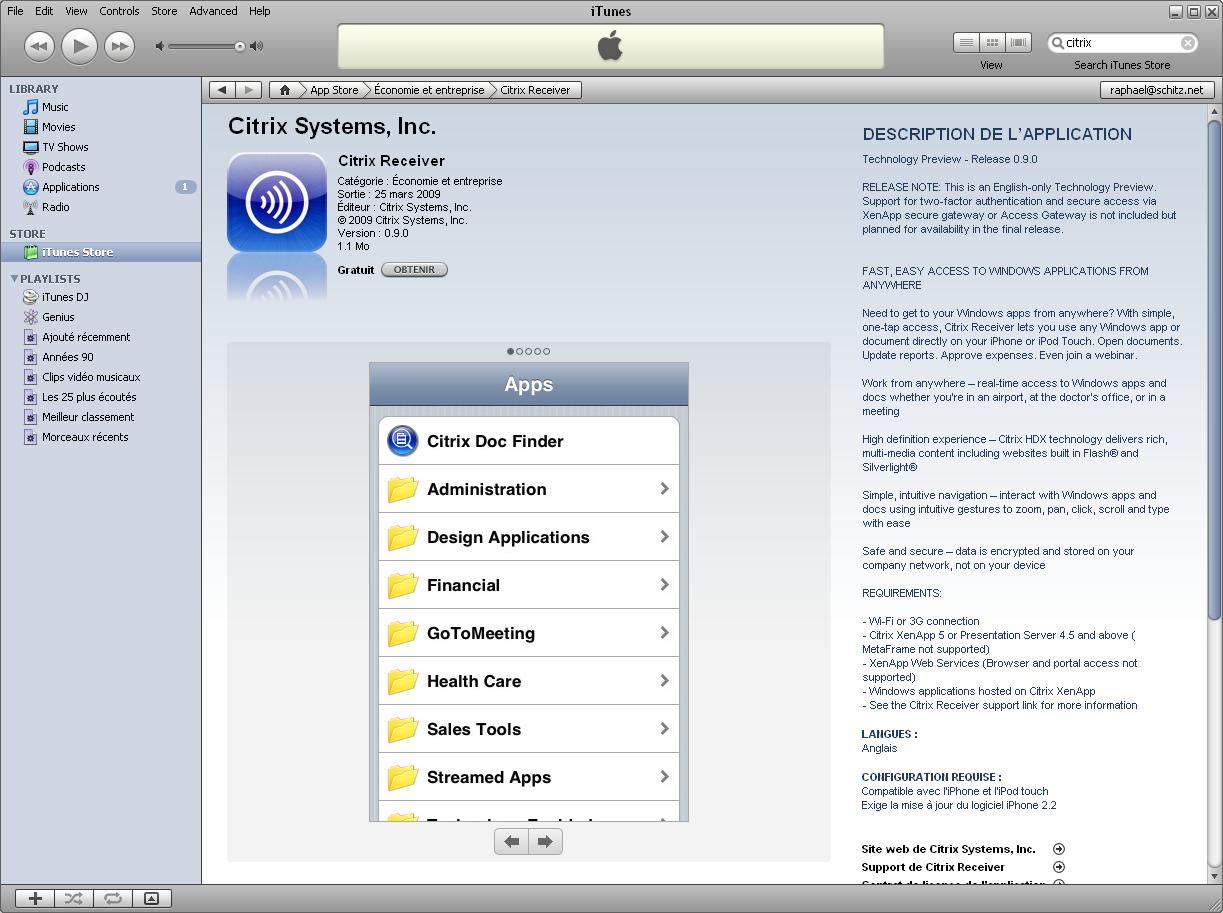Toggle the artwork viewer button
This screenshot has width=1223, height=913.
pyautogui.click(x=151, y=898)
